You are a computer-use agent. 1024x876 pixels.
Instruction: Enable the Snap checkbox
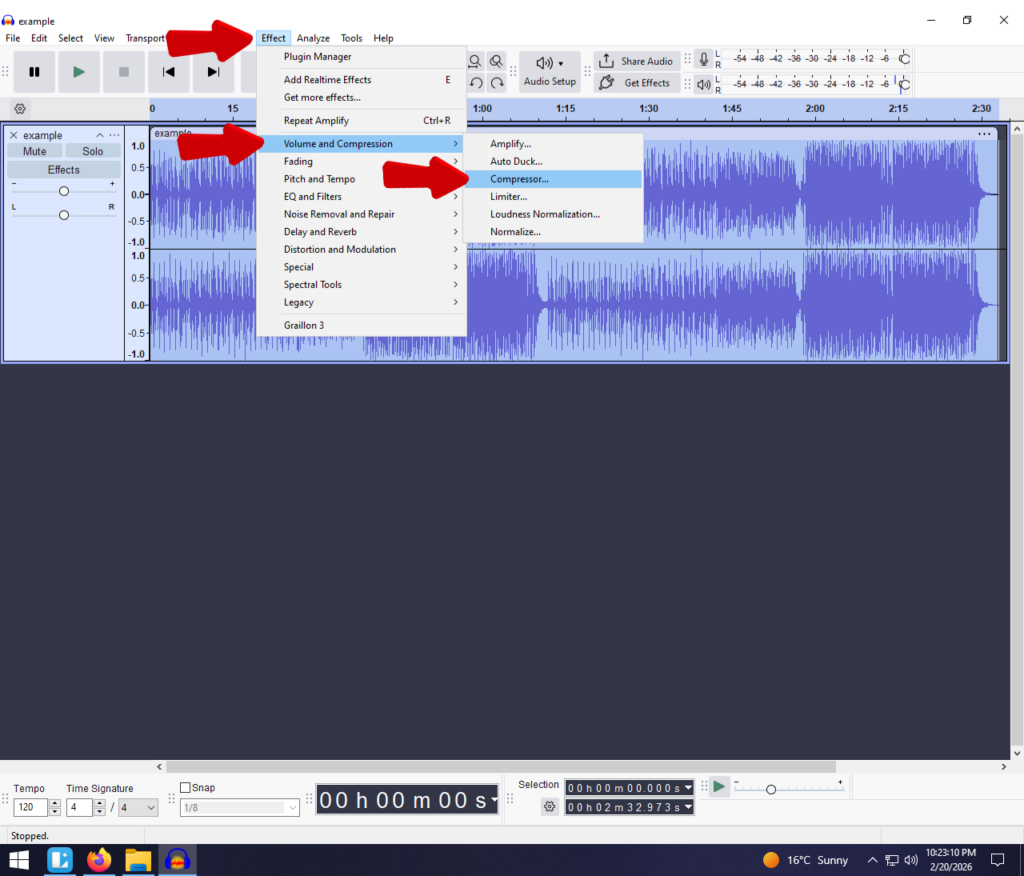[185, 788]
